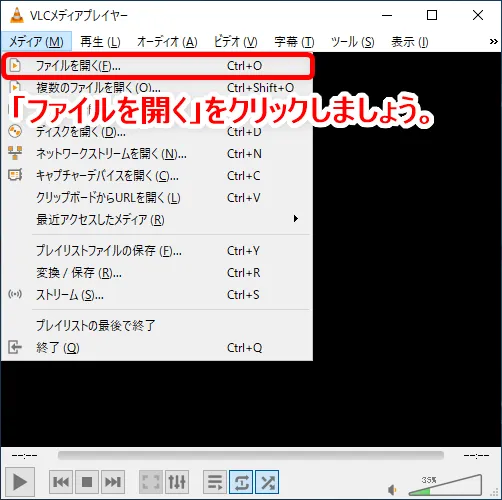Click the playback seek bar
Image resolution: width=502 pixels, height=500 pixels.
[x=251, y=455]
